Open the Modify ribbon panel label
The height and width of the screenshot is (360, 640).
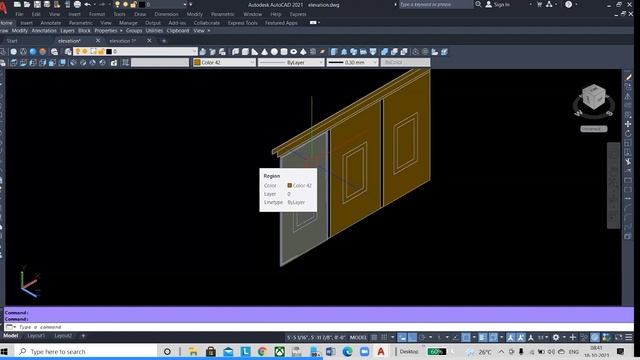(20, 31)
